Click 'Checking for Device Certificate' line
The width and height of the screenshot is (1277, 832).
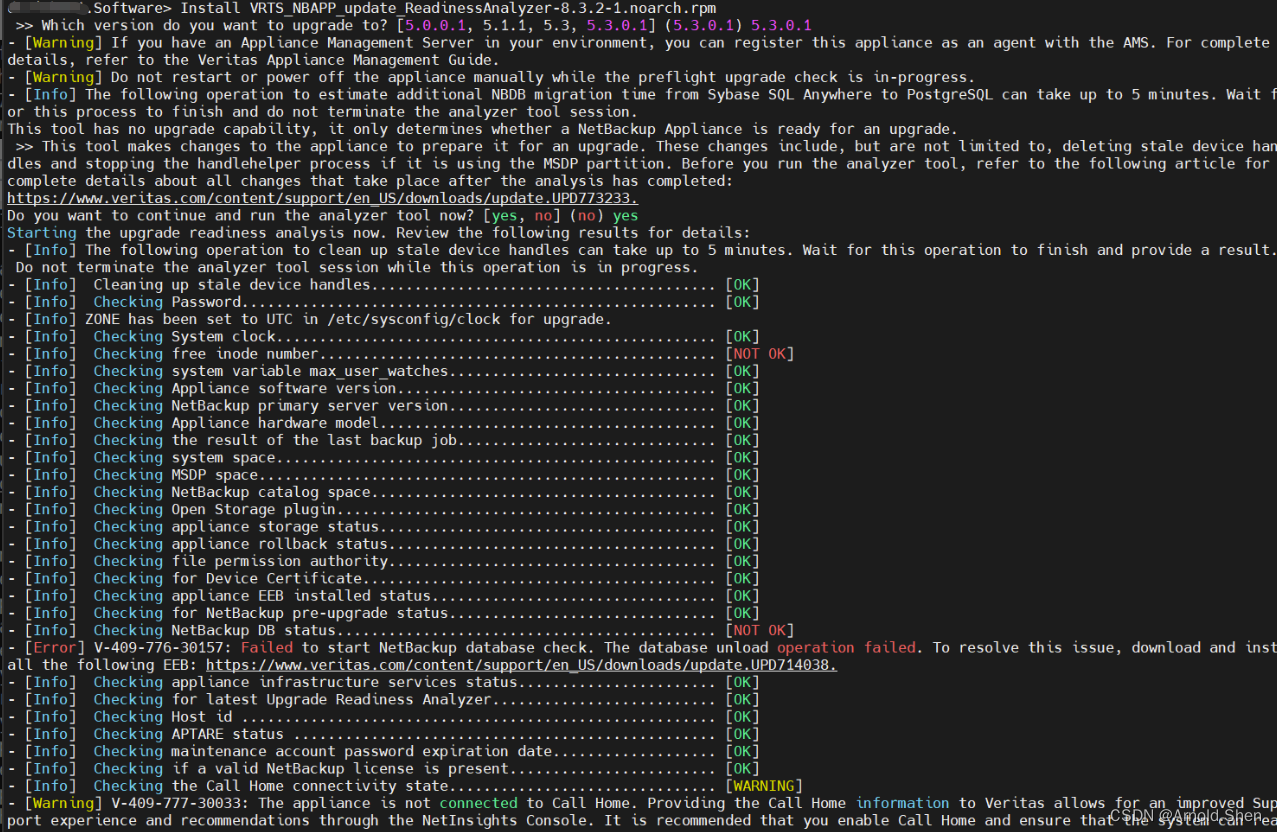(384, 578)
